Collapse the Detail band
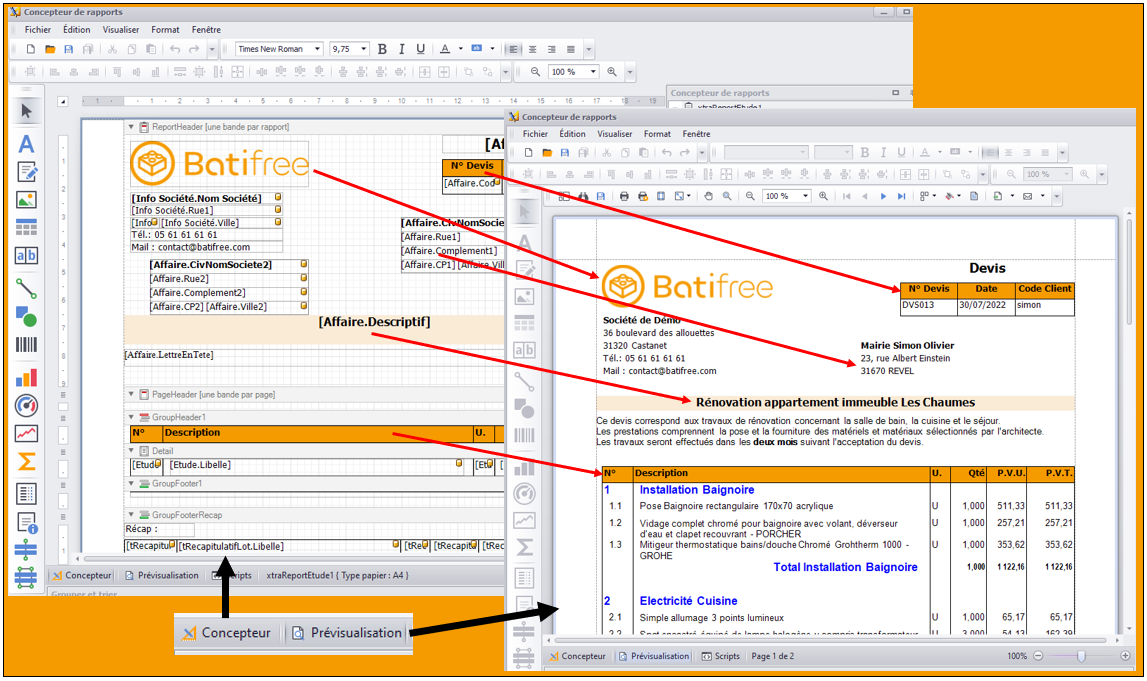 pos(132,451)
